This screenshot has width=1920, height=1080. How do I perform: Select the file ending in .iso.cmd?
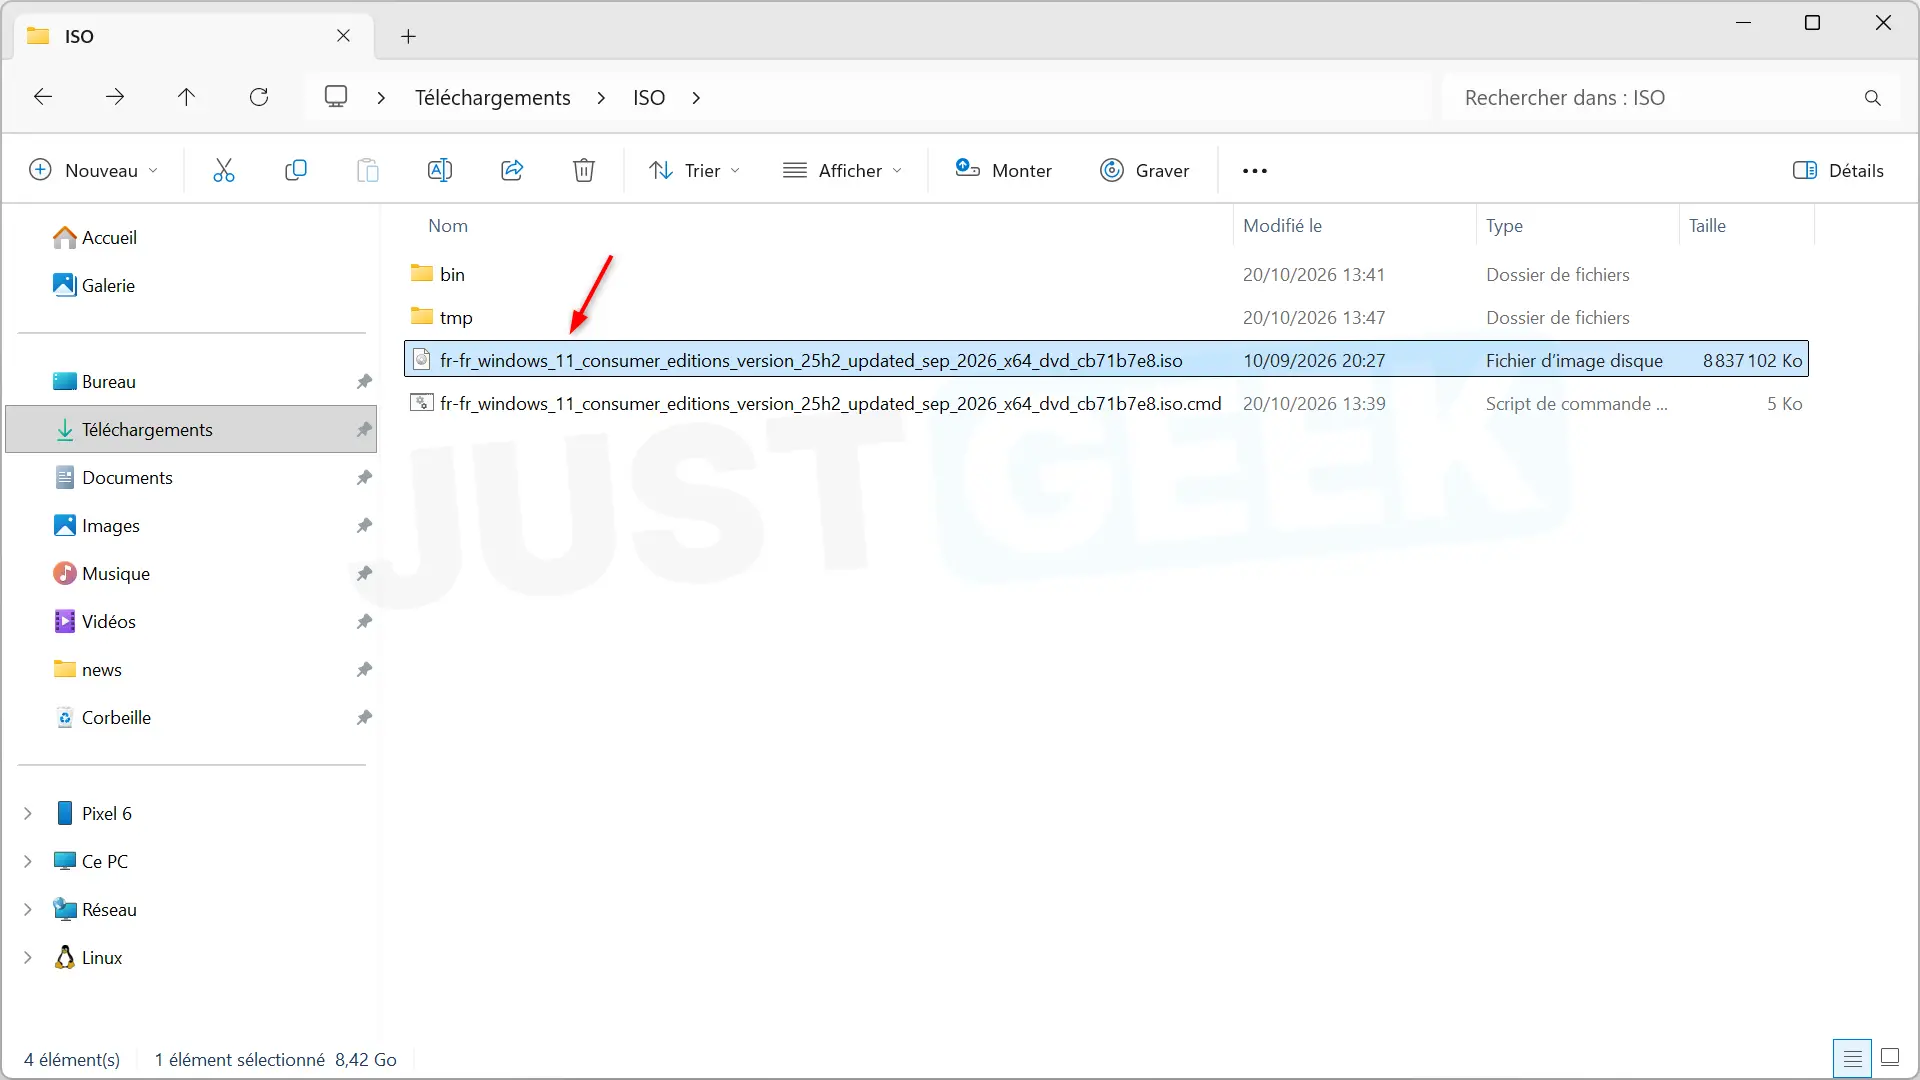(1106, 404)
